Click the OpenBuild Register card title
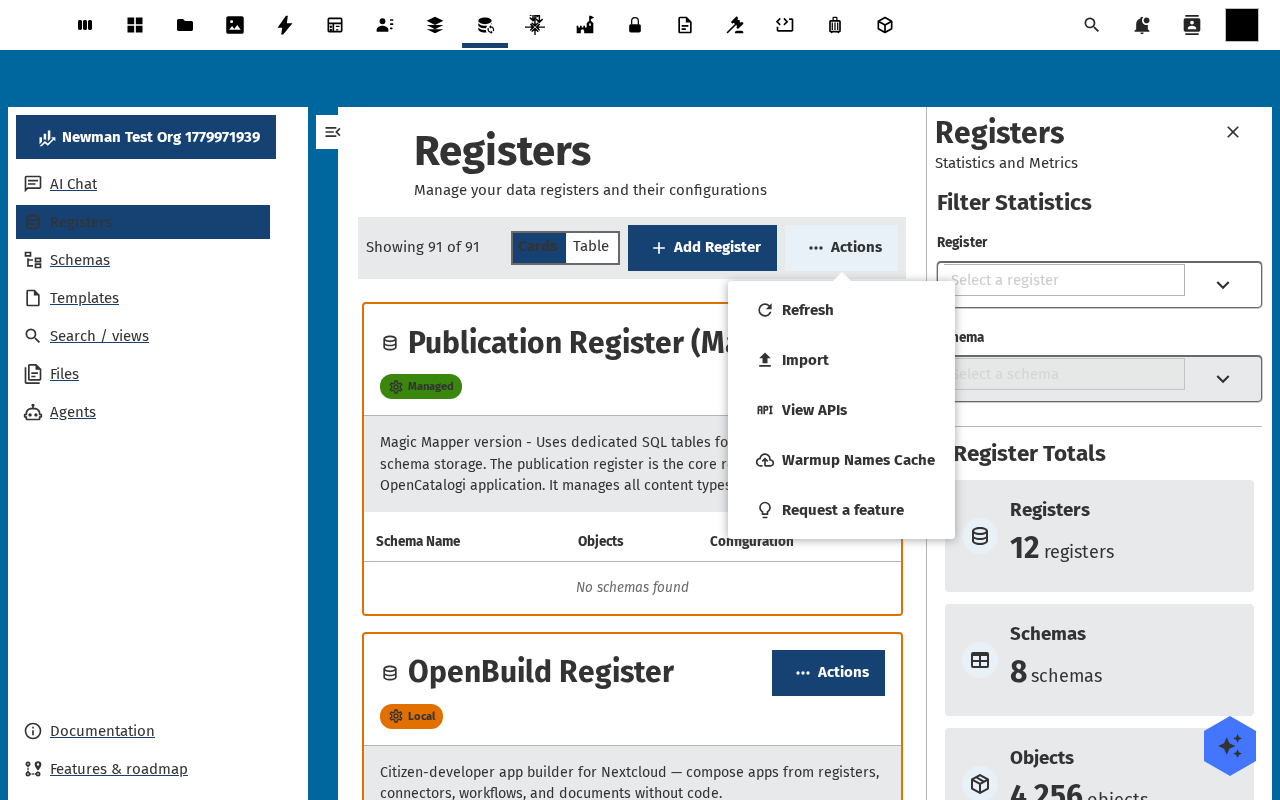Screen dimensions: 1280x800 [540, 672]
